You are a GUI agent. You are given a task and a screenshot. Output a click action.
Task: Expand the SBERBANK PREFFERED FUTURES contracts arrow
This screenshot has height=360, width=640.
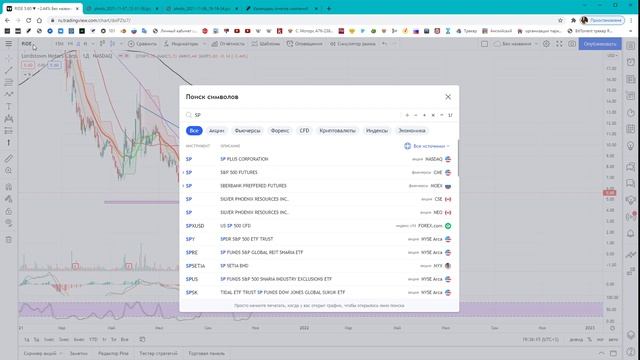tap(183, 186)
